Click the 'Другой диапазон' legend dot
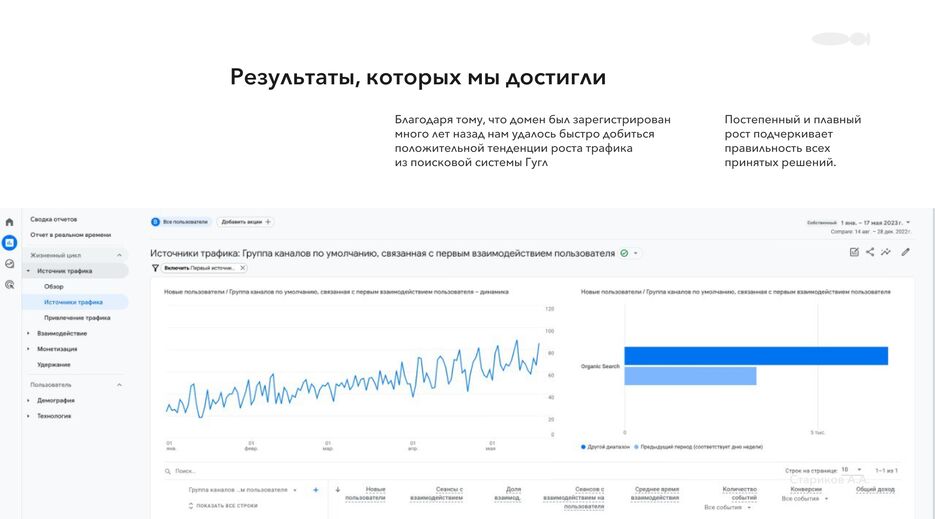The height and width of the screenshot is (519, 935). point(583,447)
